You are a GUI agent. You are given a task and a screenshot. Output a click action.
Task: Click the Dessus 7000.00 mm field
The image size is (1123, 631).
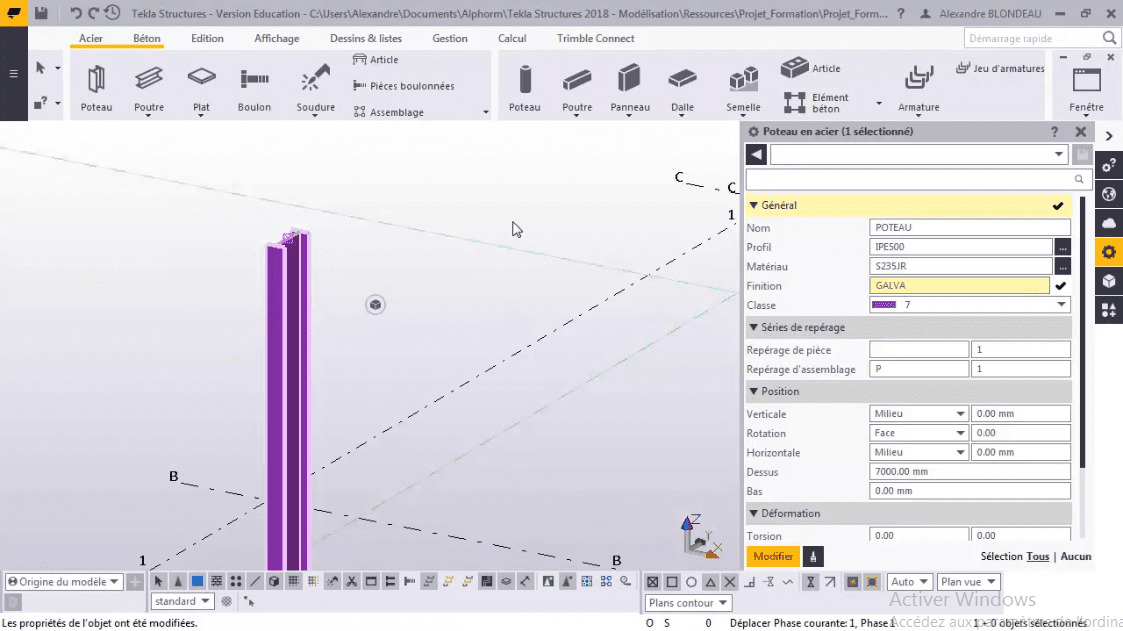tap(970, 472)
